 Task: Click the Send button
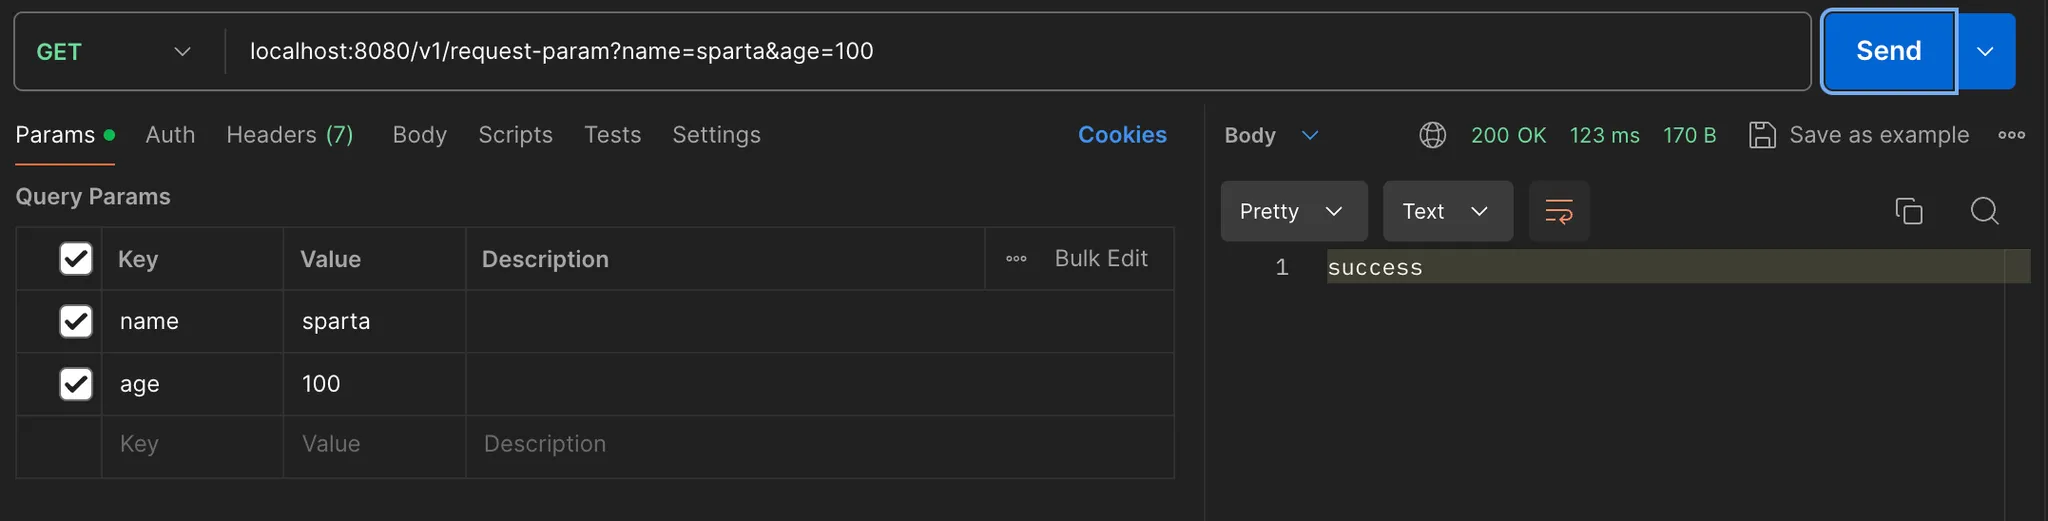click(1889, 52)
